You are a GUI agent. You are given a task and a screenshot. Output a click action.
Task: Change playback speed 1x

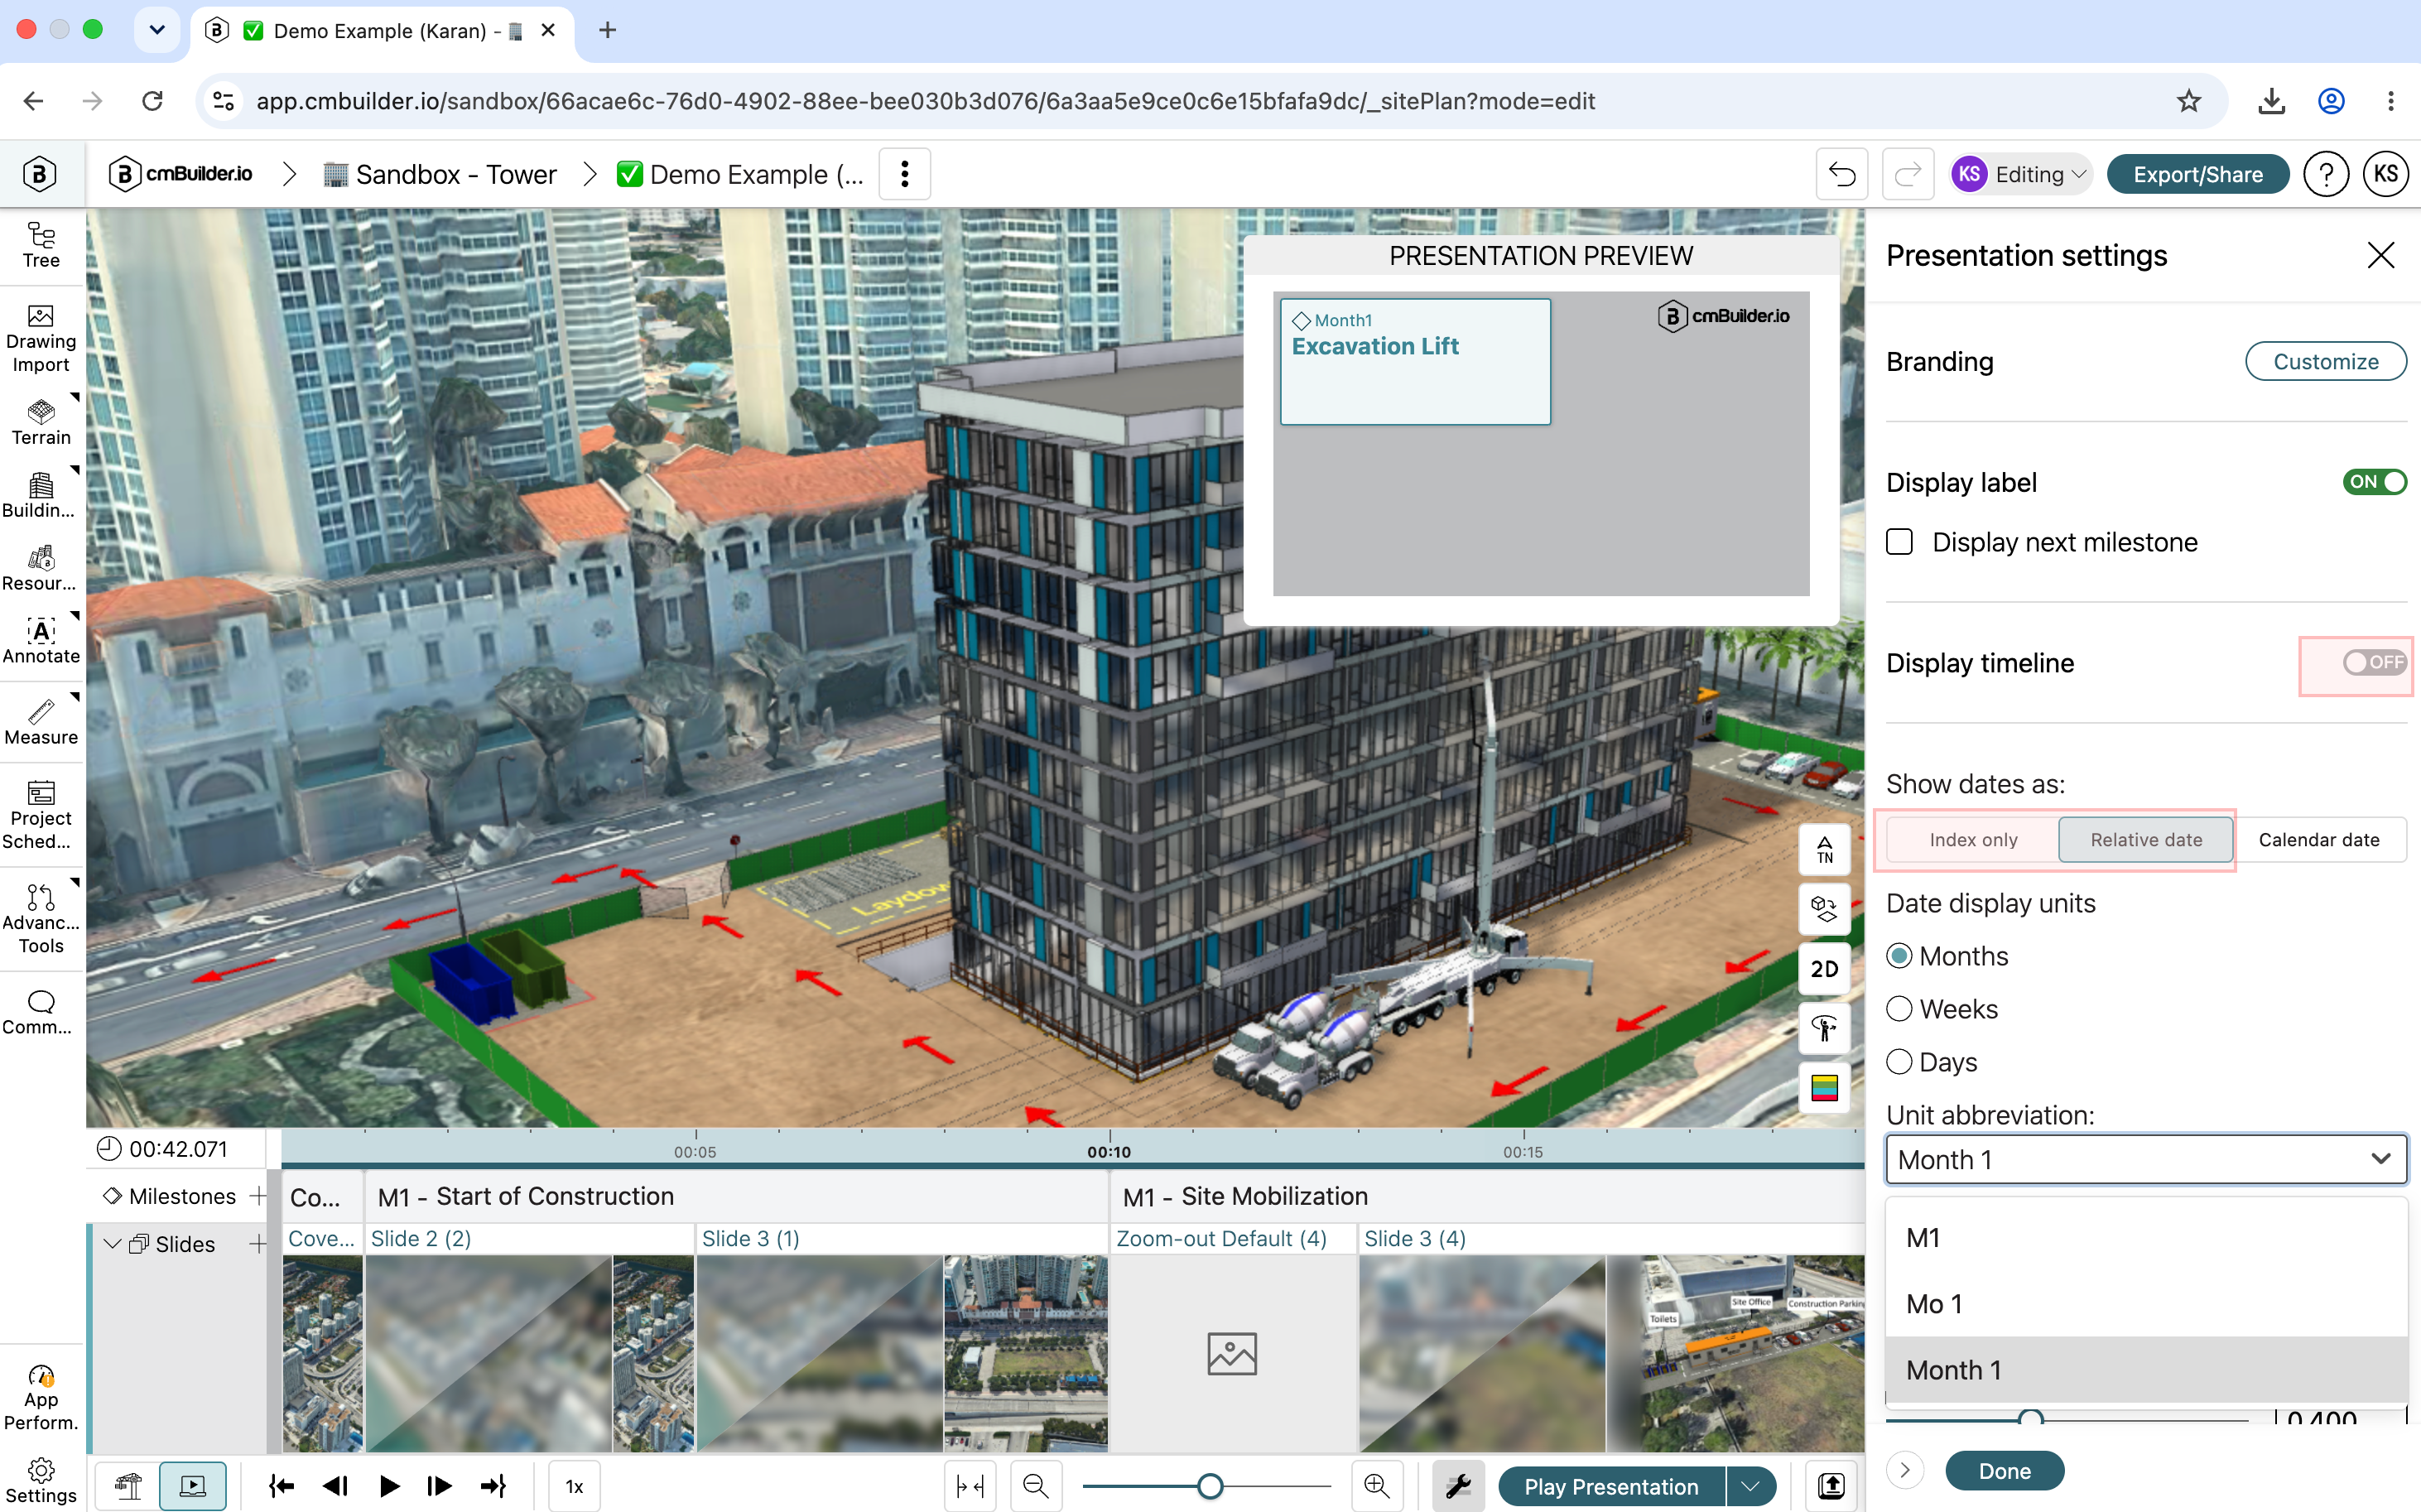(x=574, y=1486)
